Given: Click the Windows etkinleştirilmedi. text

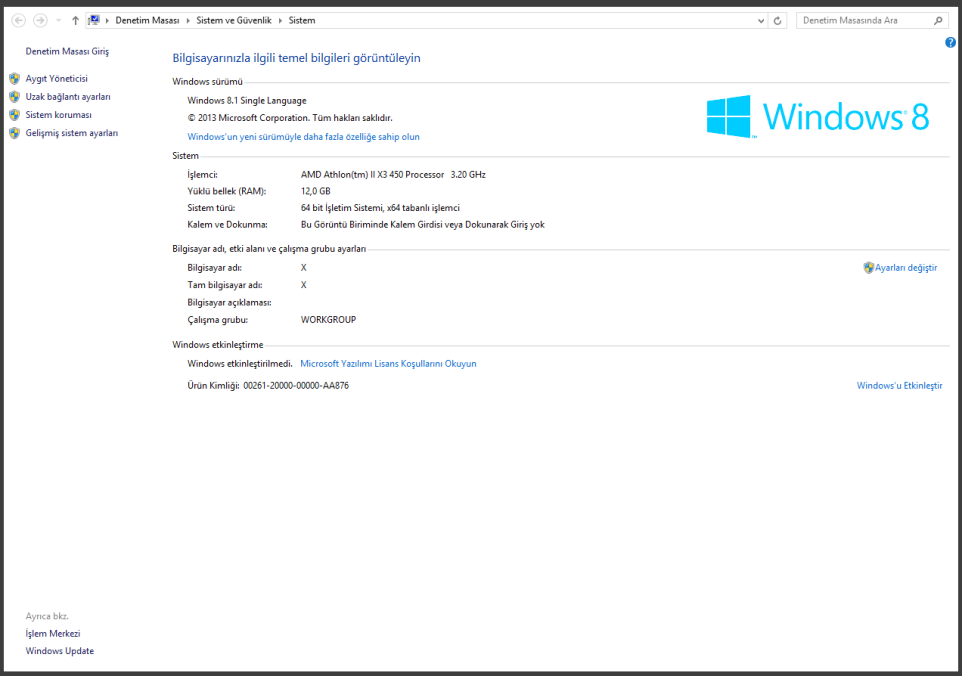Looking at the screenshot, I should click(x=240, y=364).
